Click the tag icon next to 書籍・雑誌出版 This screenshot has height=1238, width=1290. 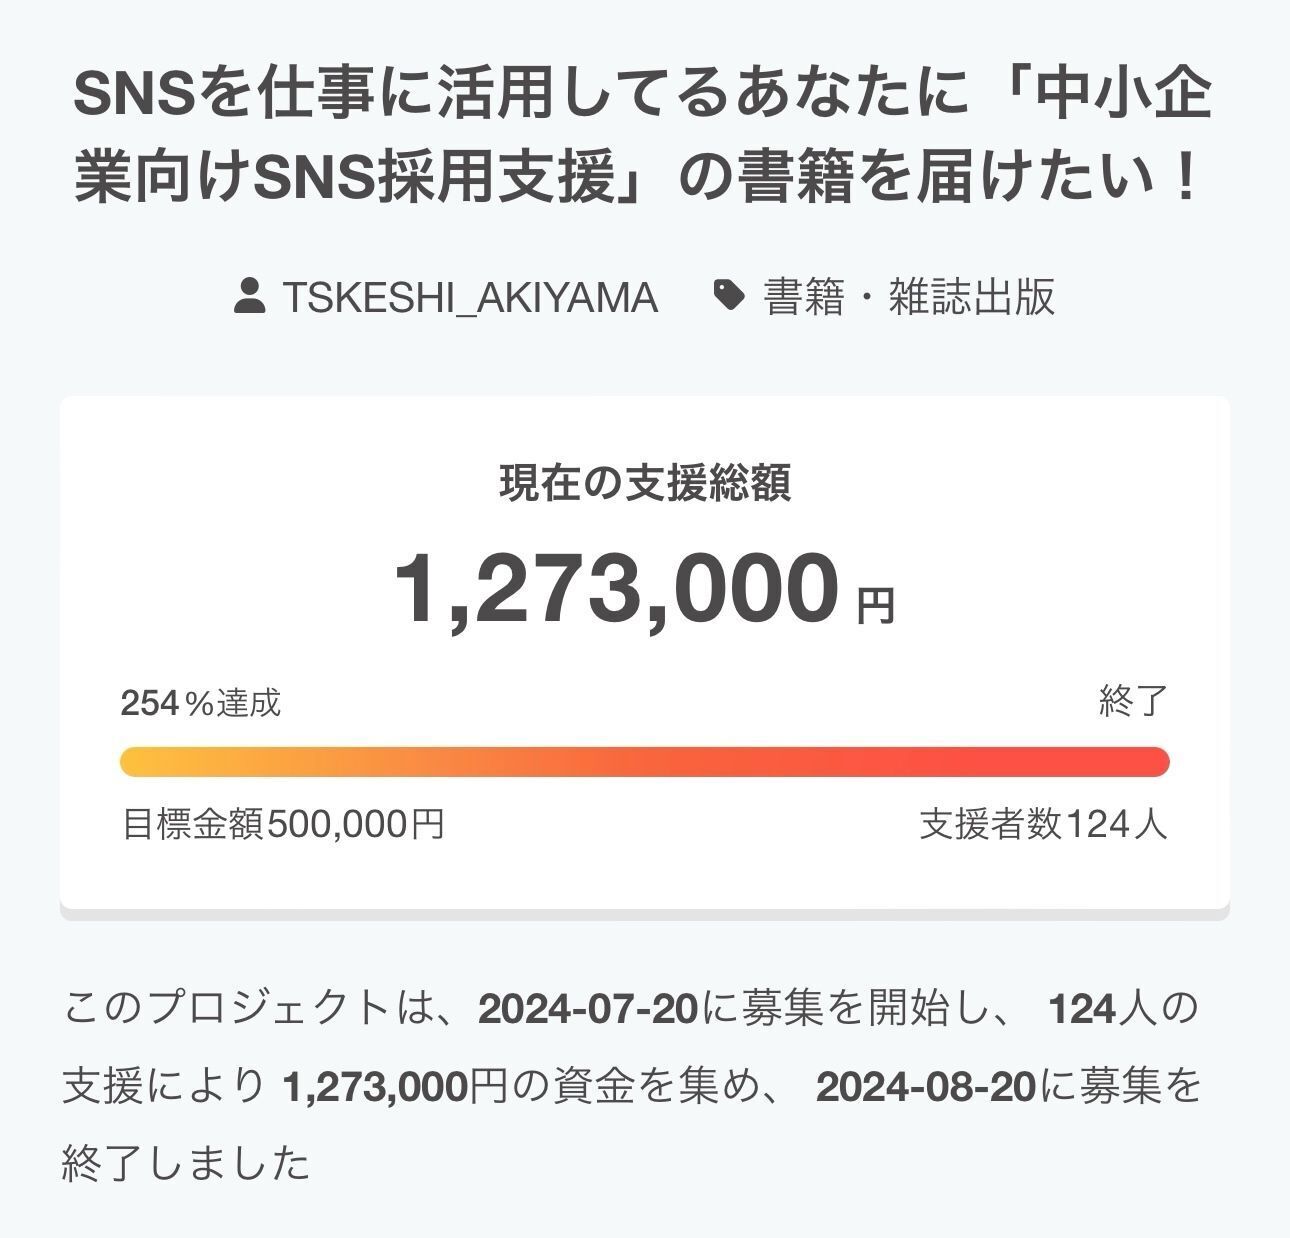coord(729,296)
